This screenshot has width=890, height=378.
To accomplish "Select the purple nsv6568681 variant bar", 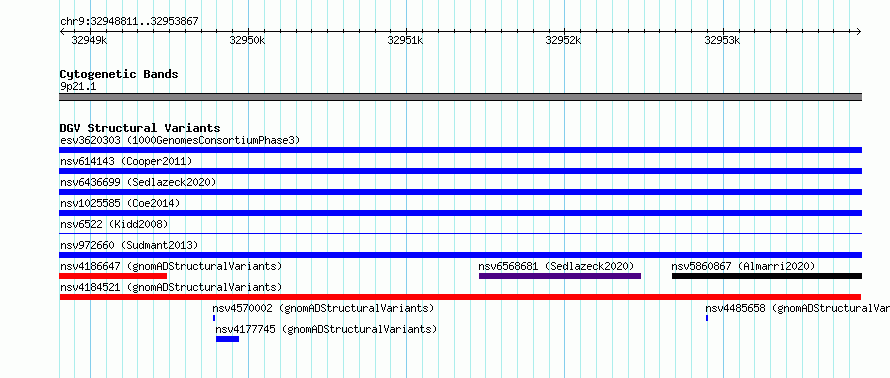I will point(560,276).
